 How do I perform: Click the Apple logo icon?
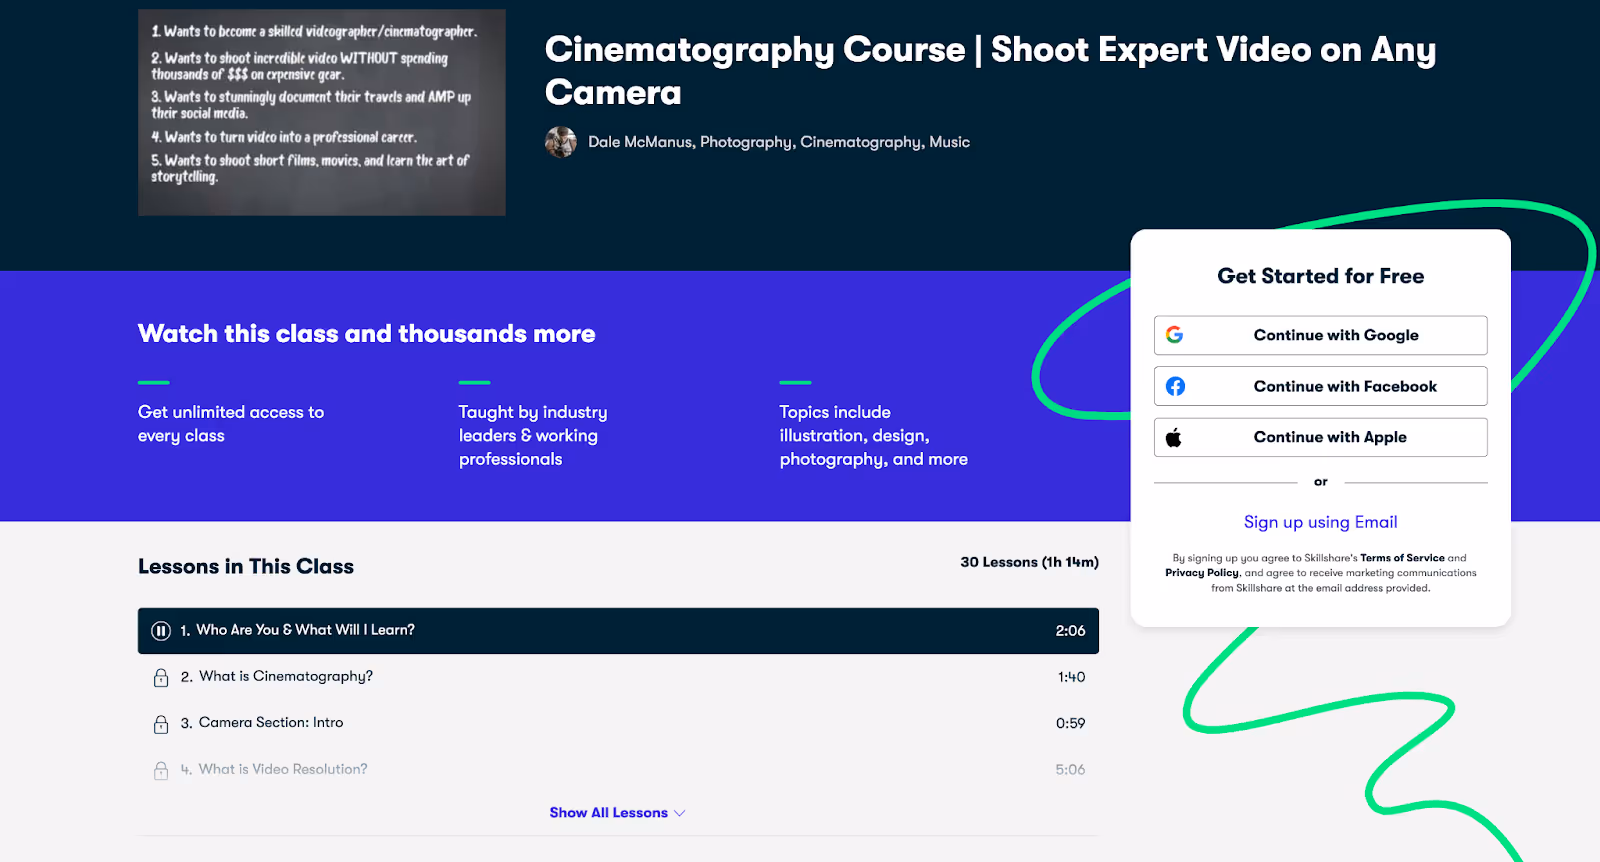point(1174,437)
